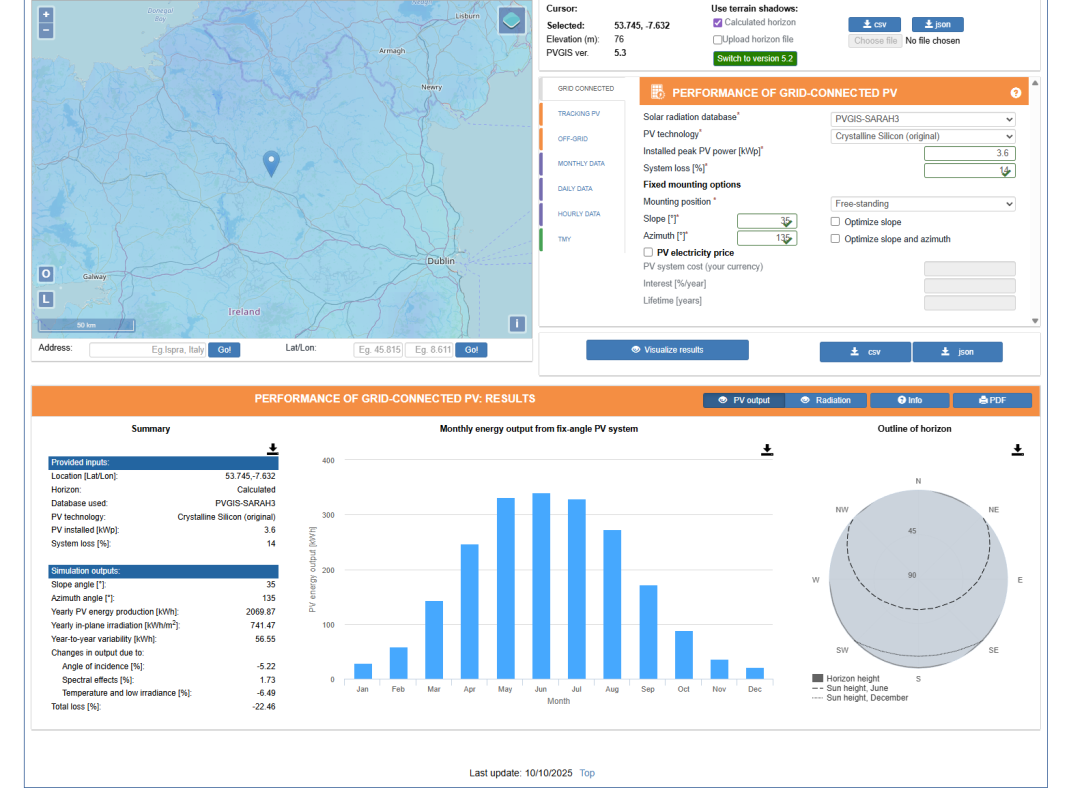The height and width of the screenshot is (807, 1084).
Task: Click the June bar in energy chart
Action: tap(541, 586)
